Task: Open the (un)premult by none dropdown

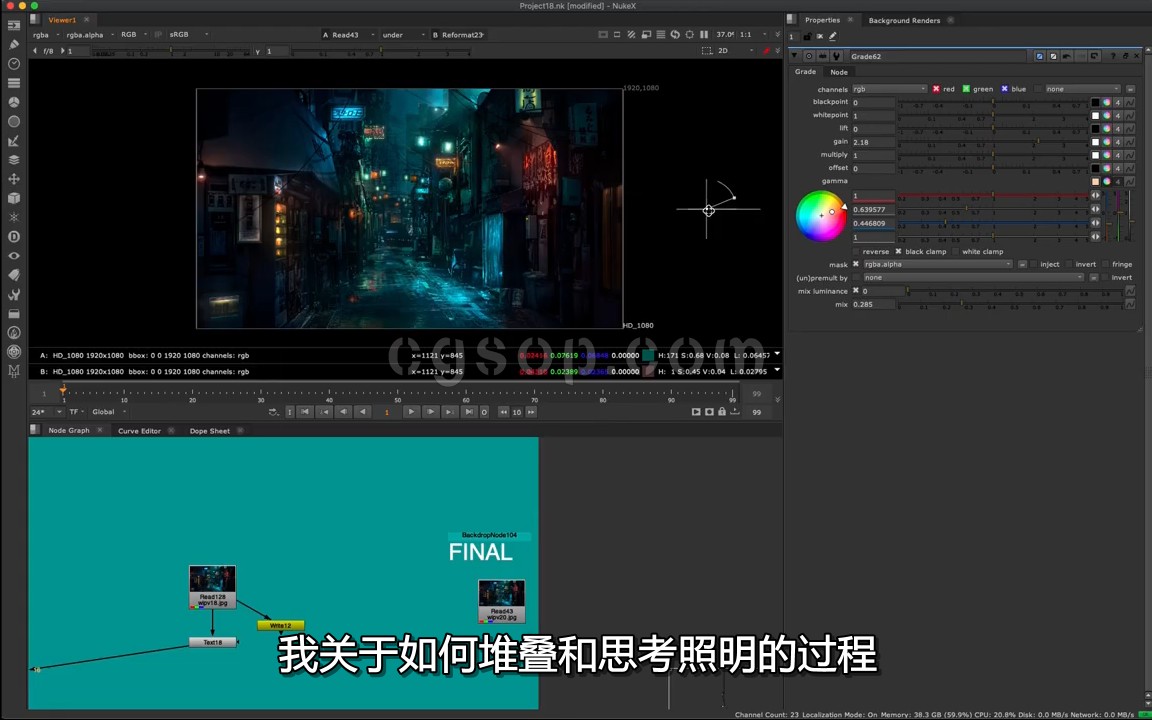Action: (x=973, y=278)
